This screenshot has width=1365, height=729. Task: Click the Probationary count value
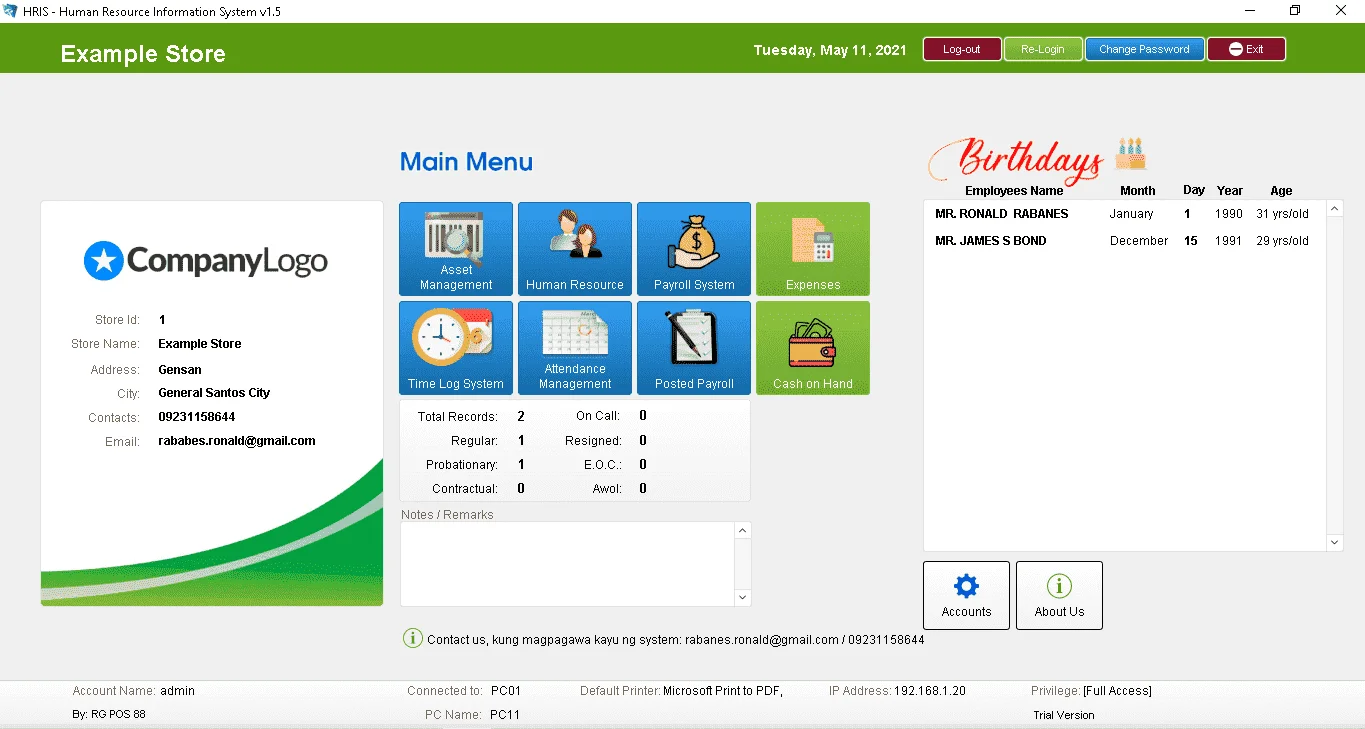click(521, 465)
